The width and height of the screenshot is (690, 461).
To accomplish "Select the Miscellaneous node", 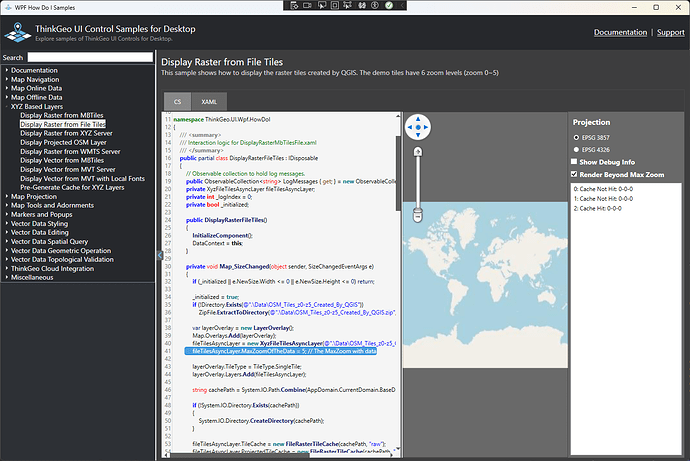I will click(x=32, y=278).
